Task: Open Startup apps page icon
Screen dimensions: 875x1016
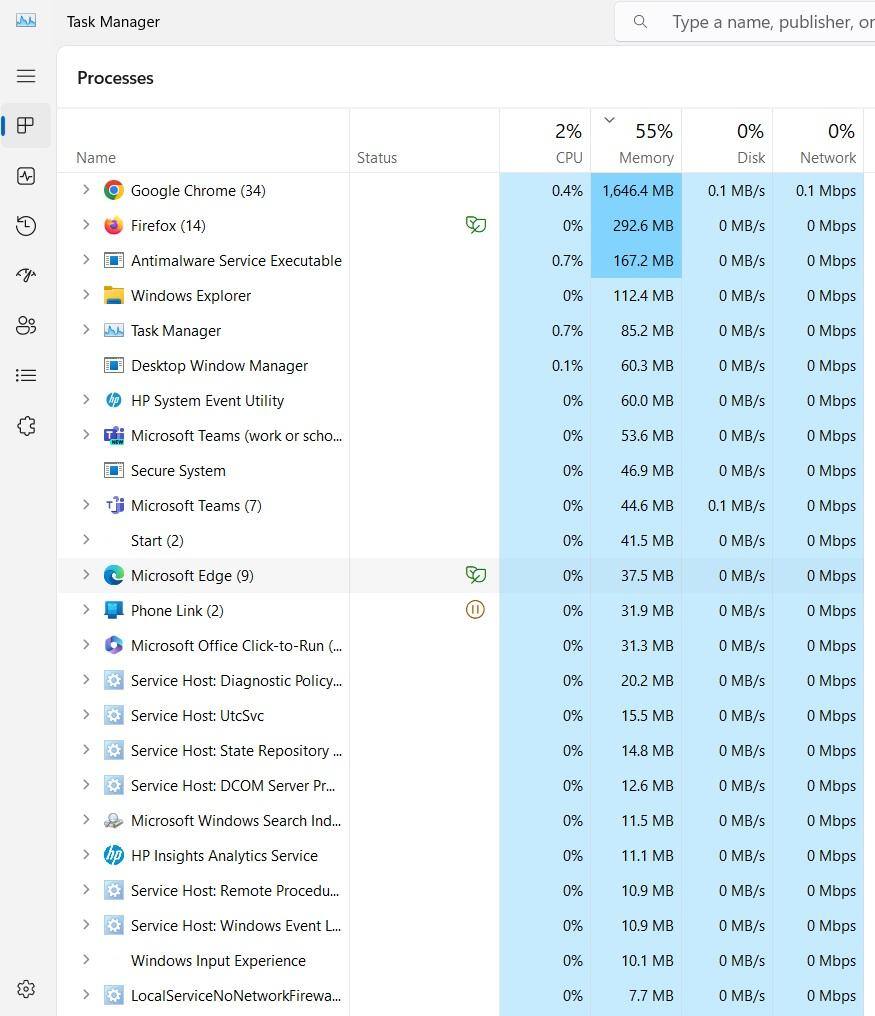Action: (26, 275)
